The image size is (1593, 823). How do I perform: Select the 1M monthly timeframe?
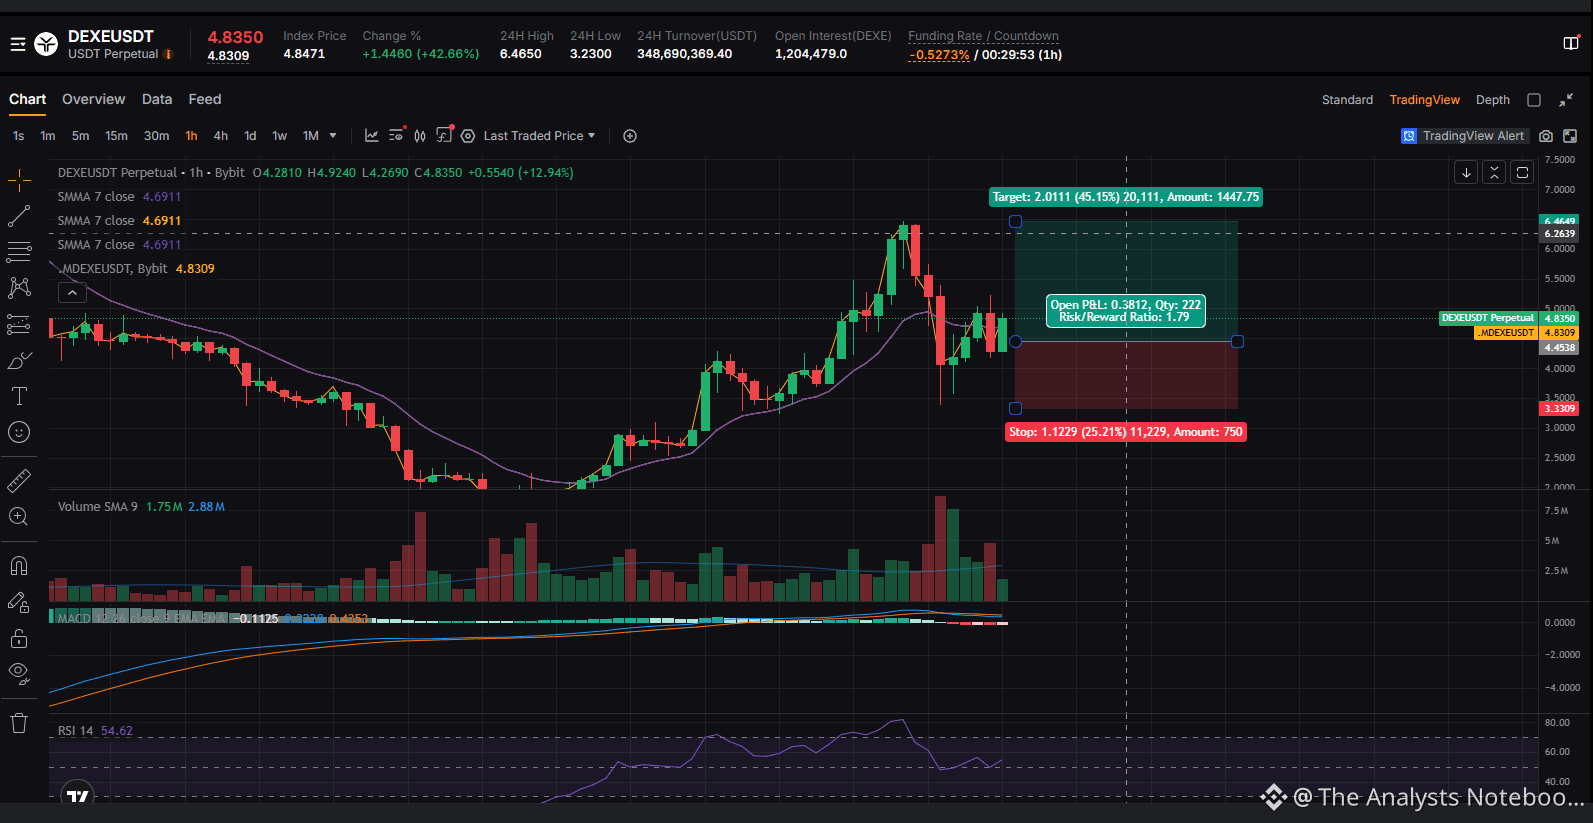pos(311,136)
